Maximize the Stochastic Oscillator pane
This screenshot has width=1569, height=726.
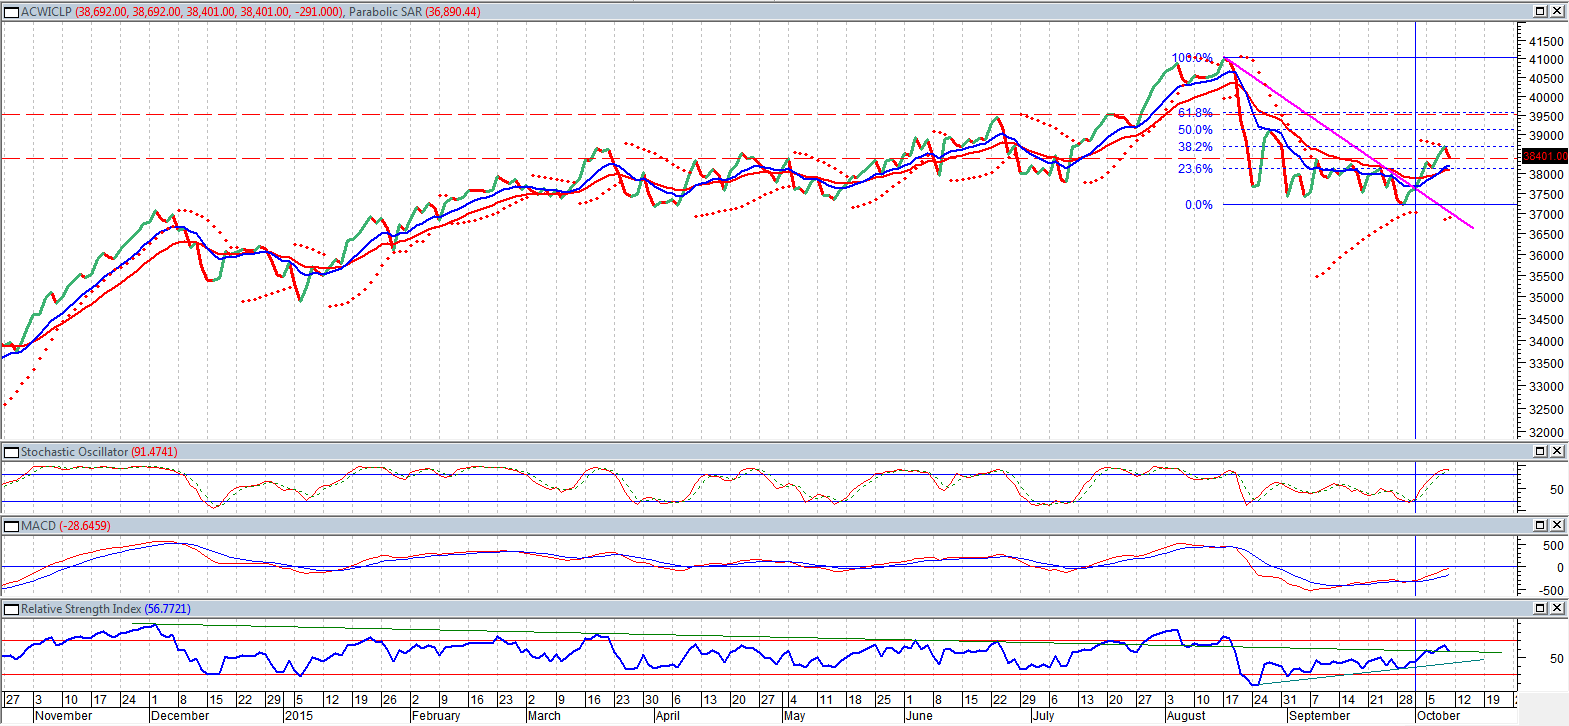1540,451
